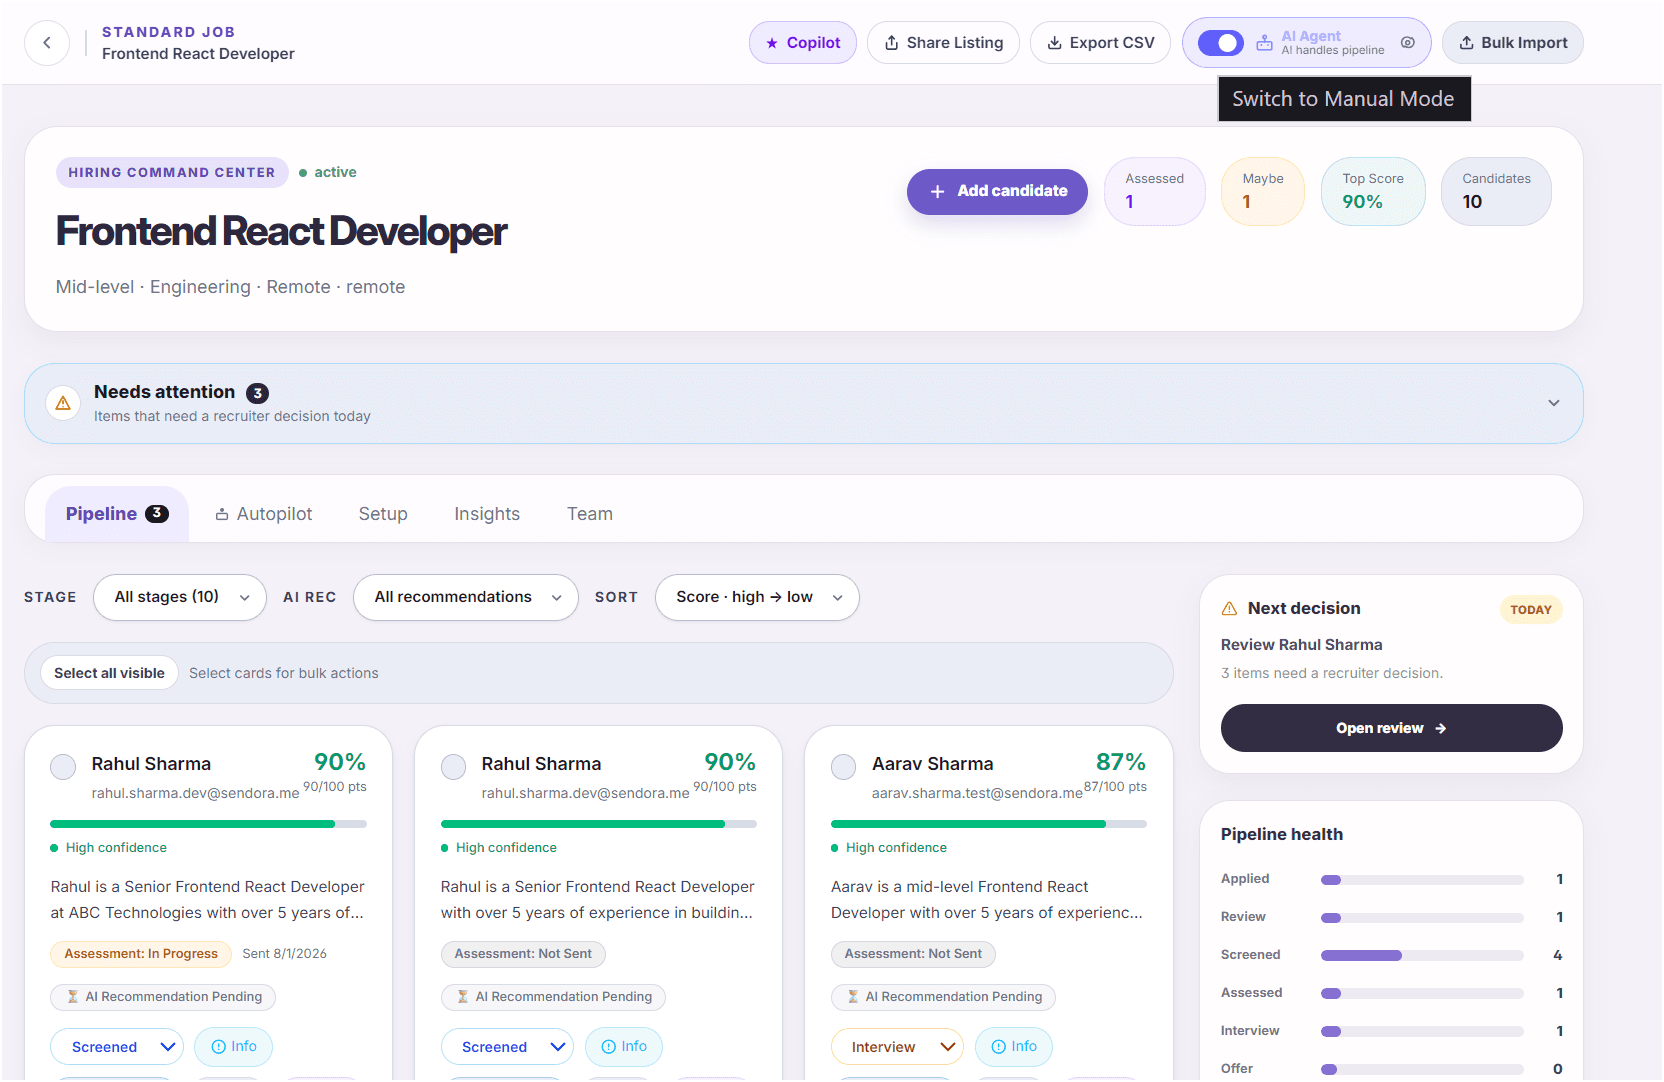Click Assessment: In Progress badge
The height and width of the screenshot is (1082, 1664).
(141, 954)
